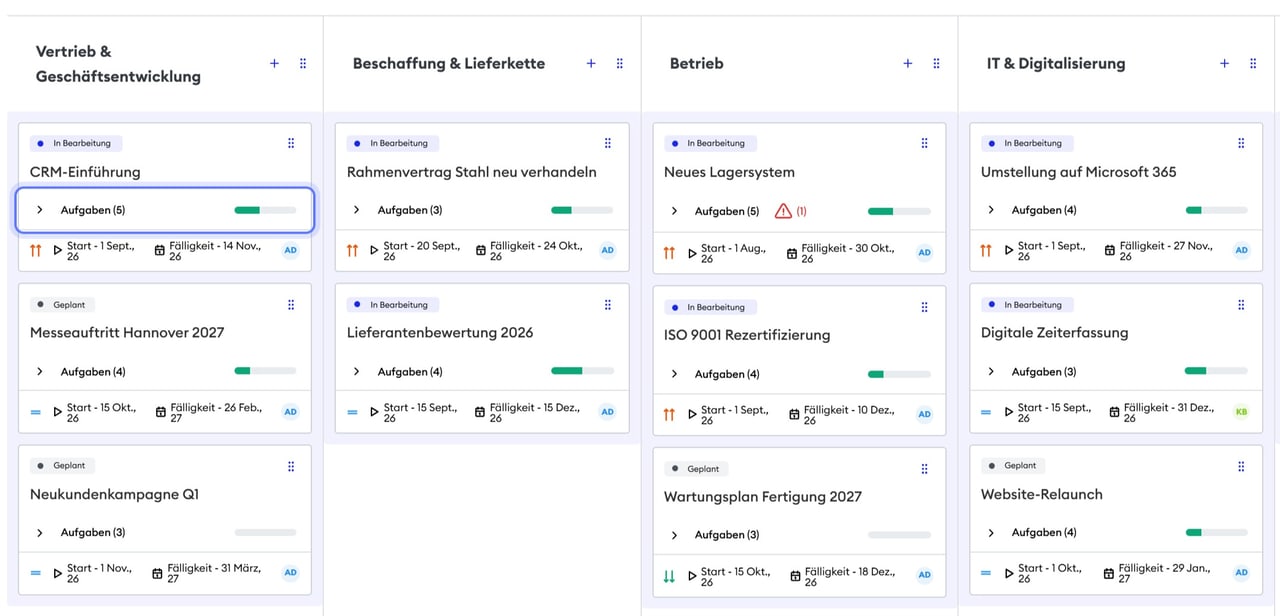Add card to Betrieb column
The image size is (1280, 616).
coord(908,63)
